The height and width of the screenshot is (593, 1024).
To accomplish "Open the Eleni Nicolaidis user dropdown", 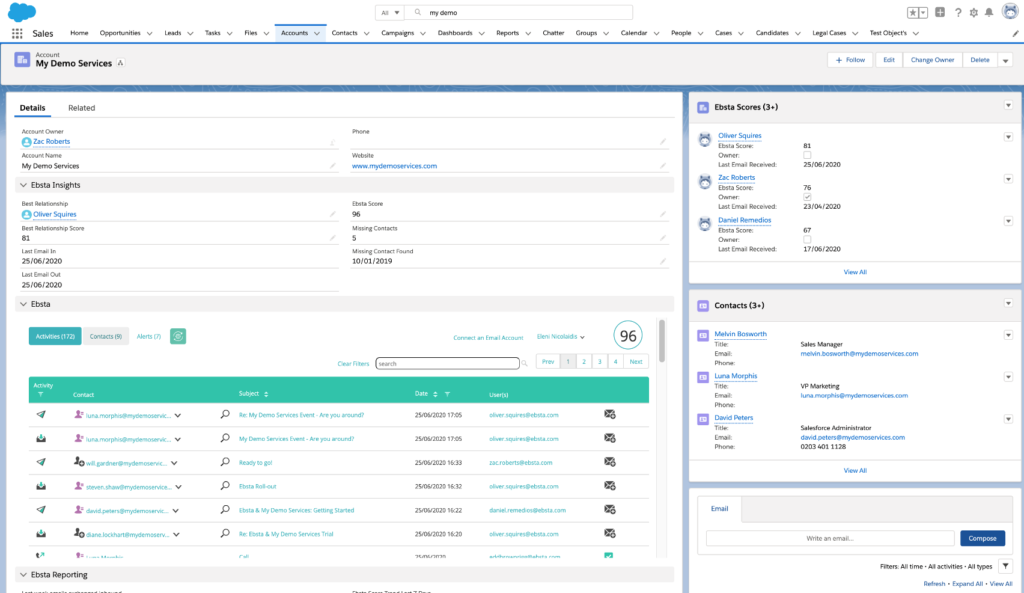I will tap(561, 337).
